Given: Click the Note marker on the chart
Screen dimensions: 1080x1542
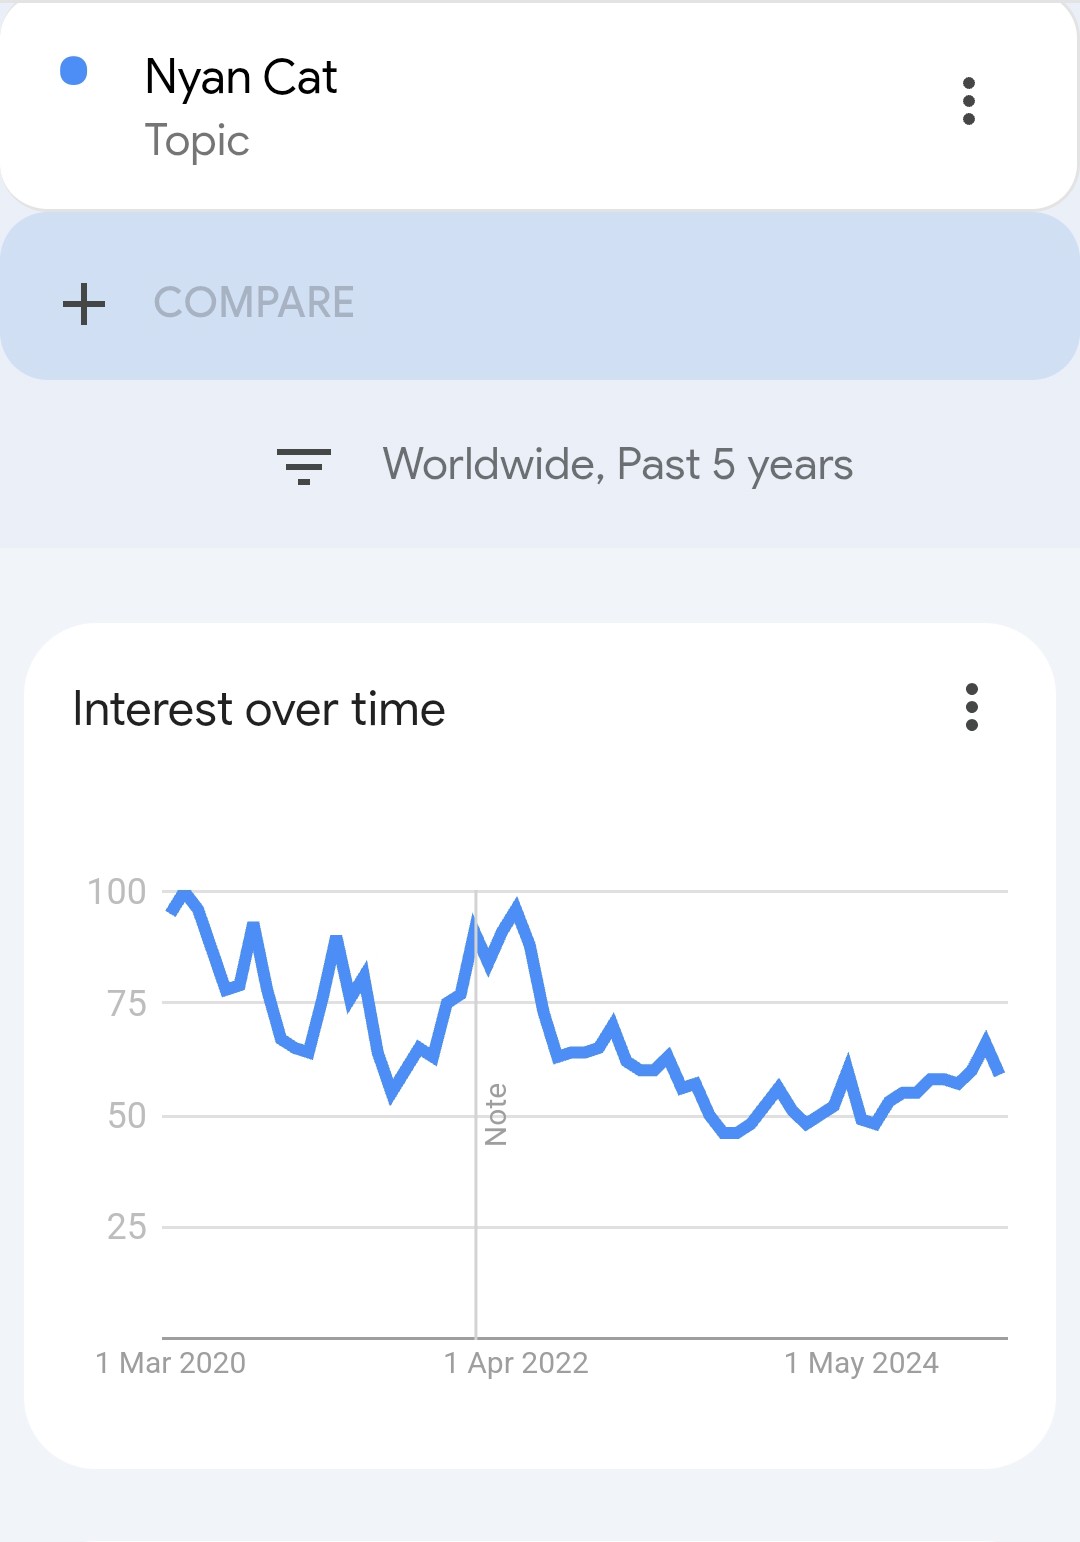Looking at the screenshot, I should click(495, 1114).
